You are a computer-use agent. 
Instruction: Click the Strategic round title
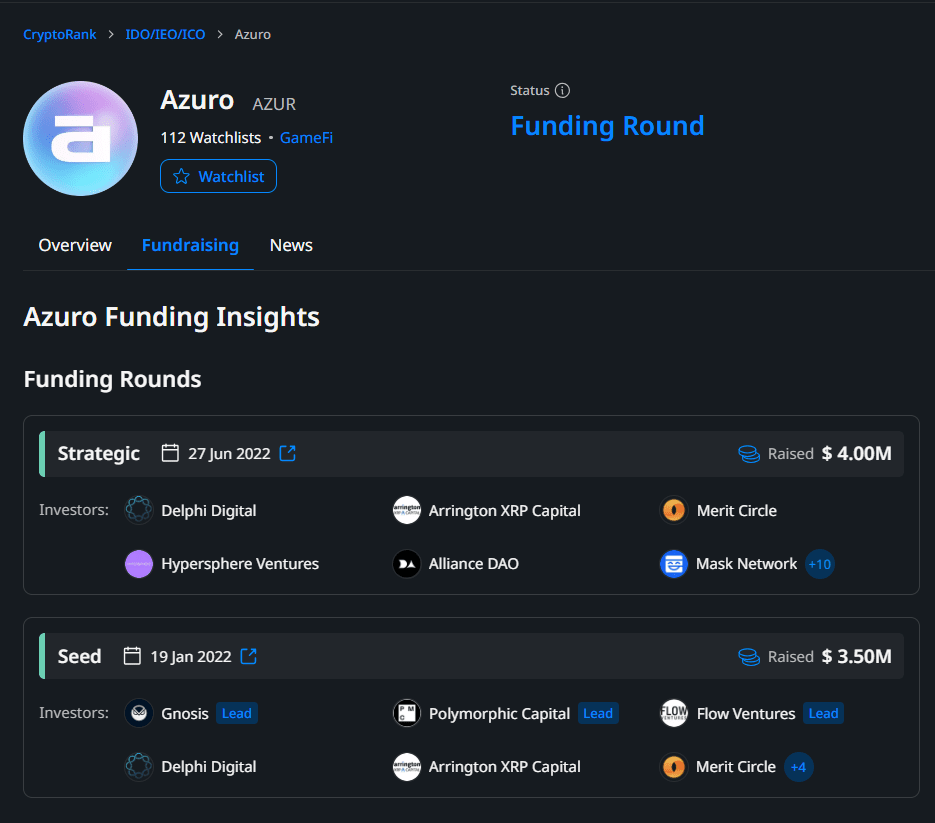98,454
